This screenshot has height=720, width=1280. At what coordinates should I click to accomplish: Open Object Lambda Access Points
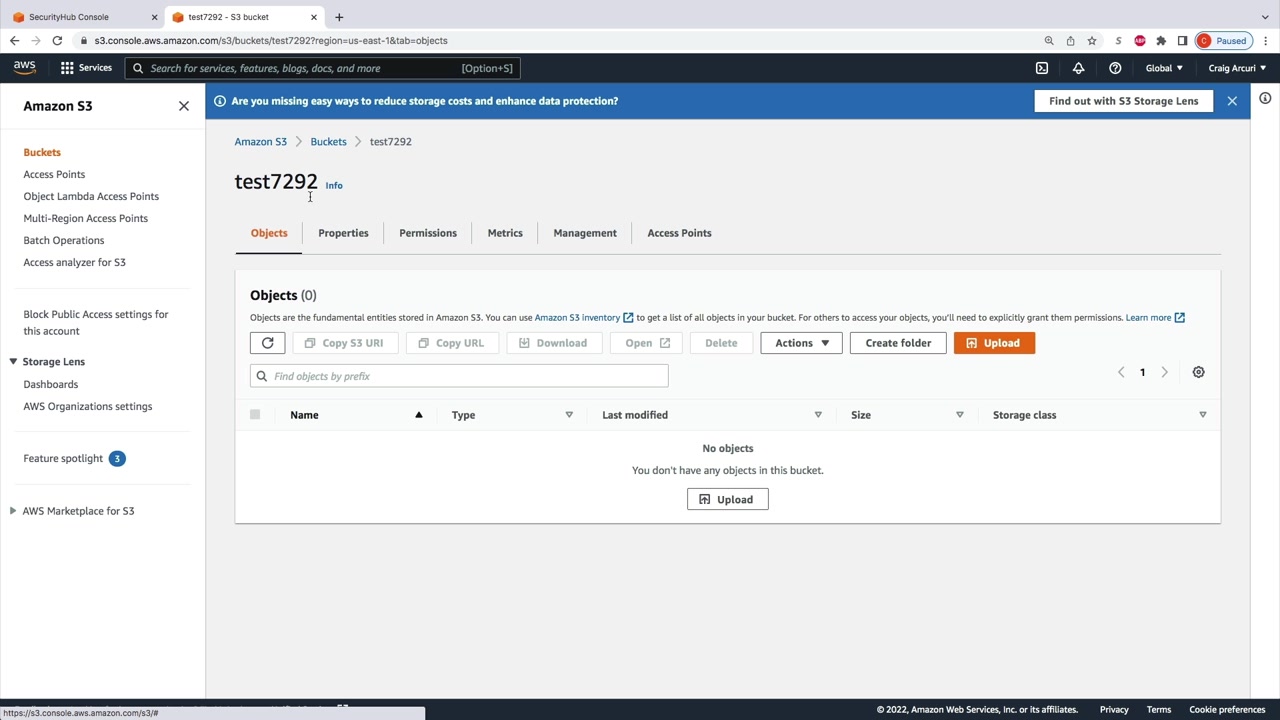91,196
